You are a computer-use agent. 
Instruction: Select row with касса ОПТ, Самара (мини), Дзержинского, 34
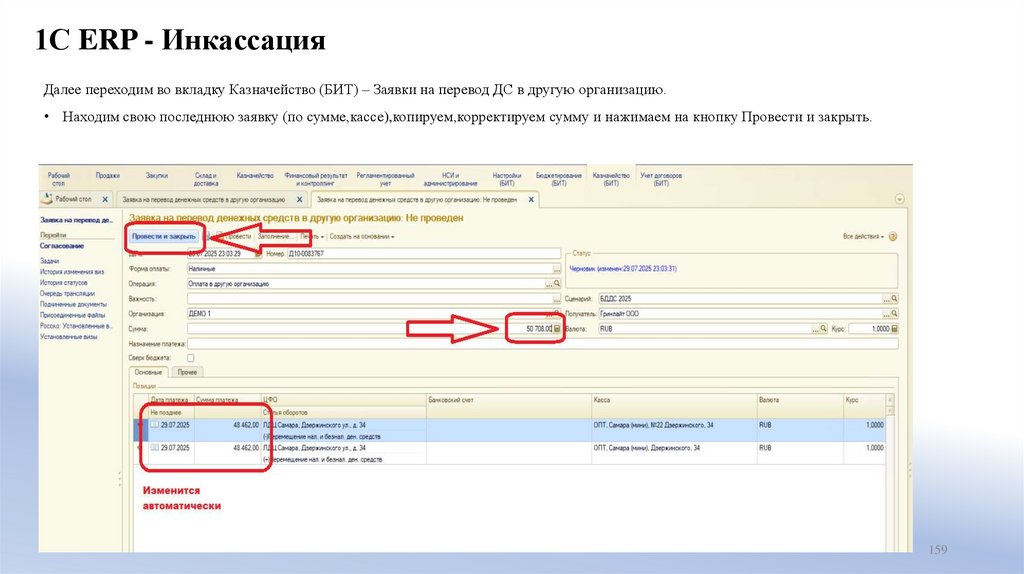(x=509, y=454)
